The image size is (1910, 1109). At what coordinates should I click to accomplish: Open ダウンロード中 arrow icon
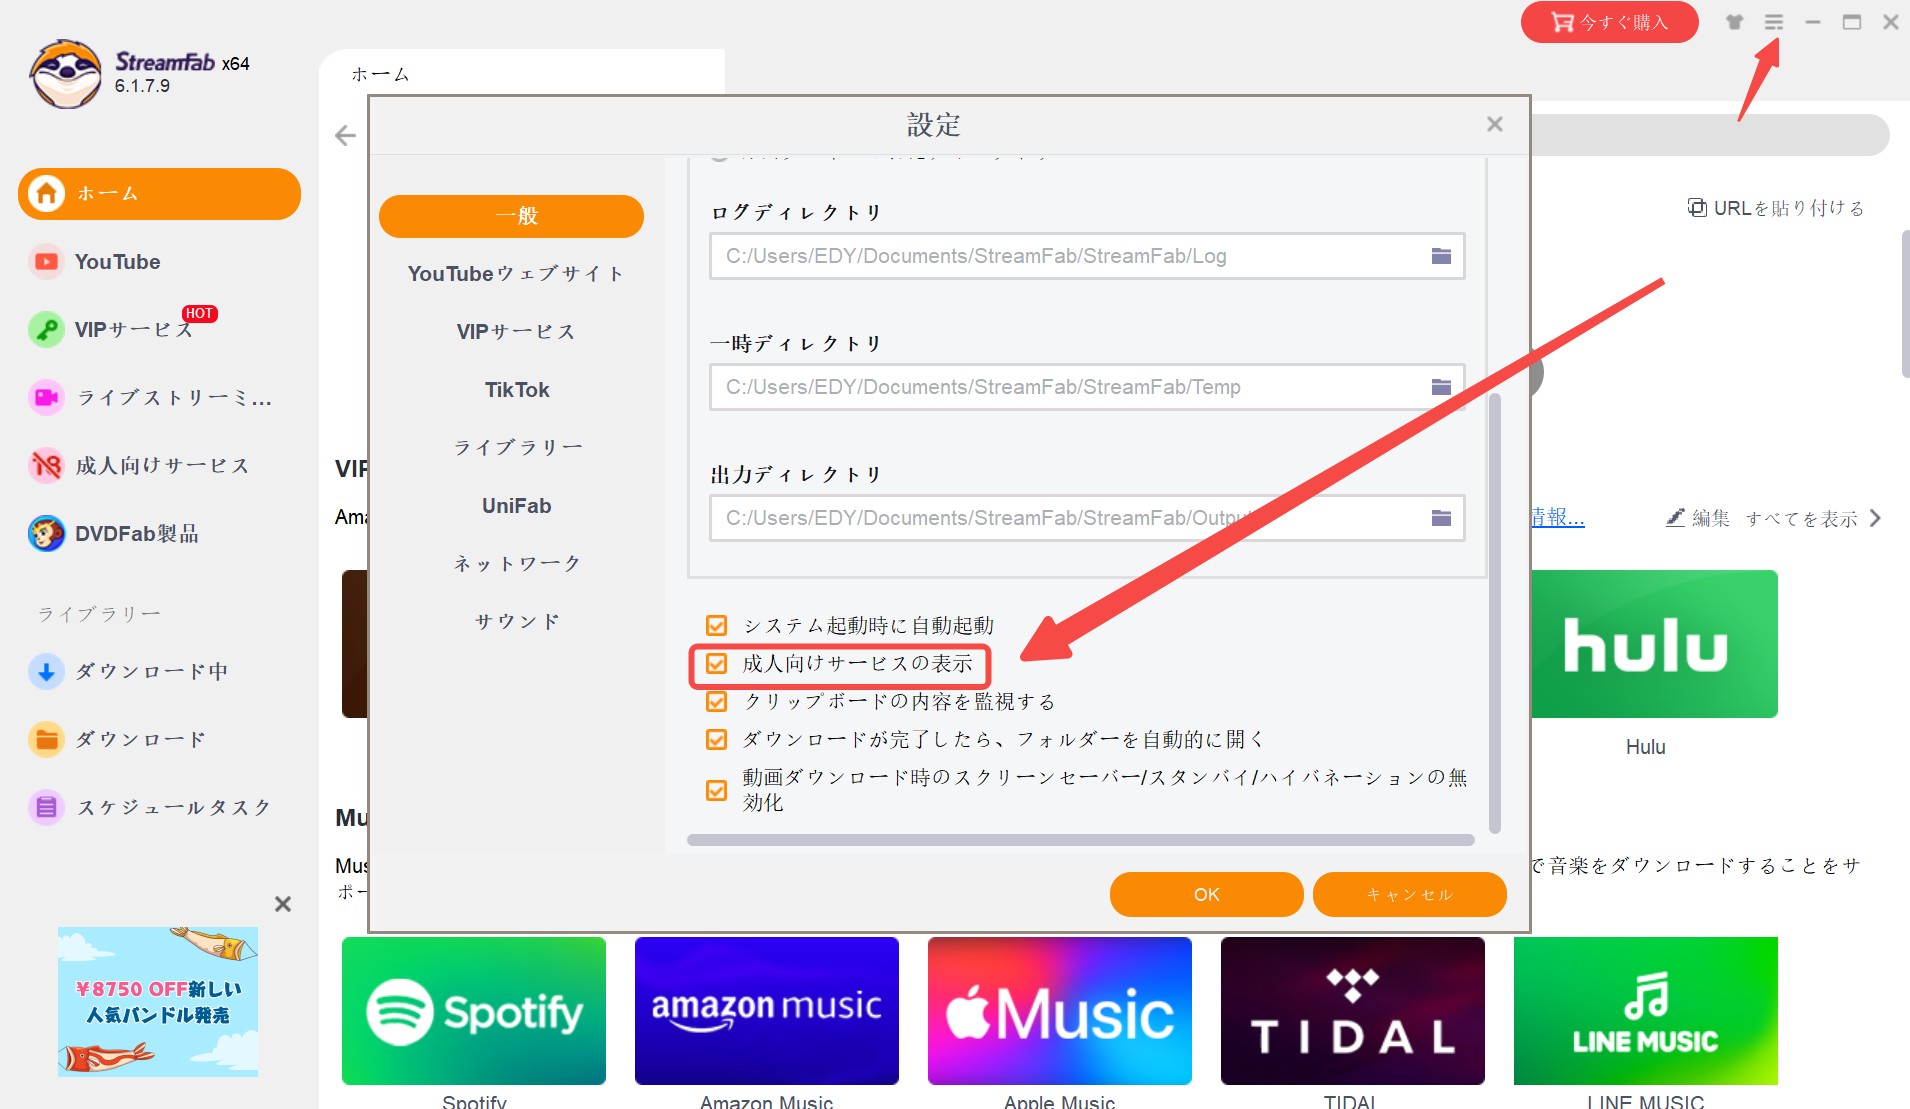[x=46, y=671]
